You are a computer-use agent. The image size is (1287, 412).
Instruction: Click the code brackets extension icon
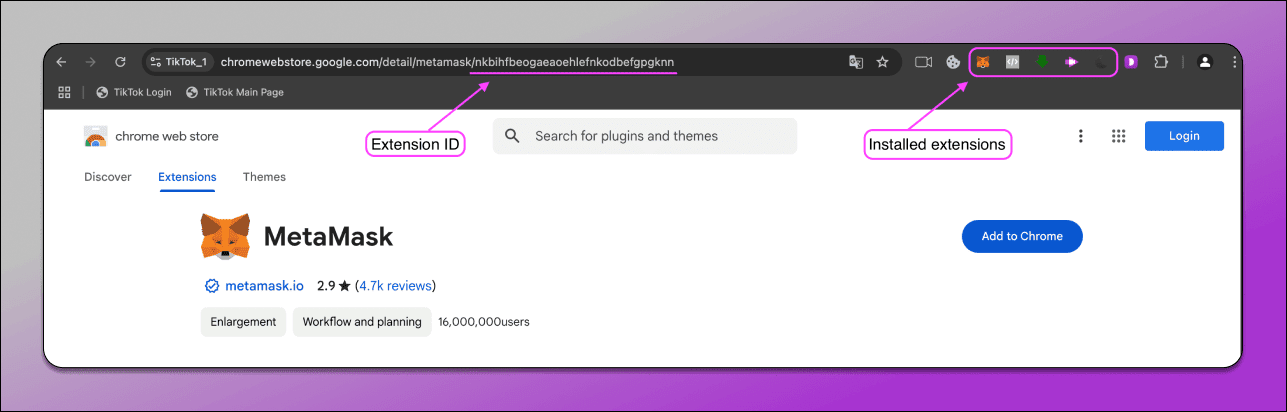pyautogui.click(x=1012, y=62)
